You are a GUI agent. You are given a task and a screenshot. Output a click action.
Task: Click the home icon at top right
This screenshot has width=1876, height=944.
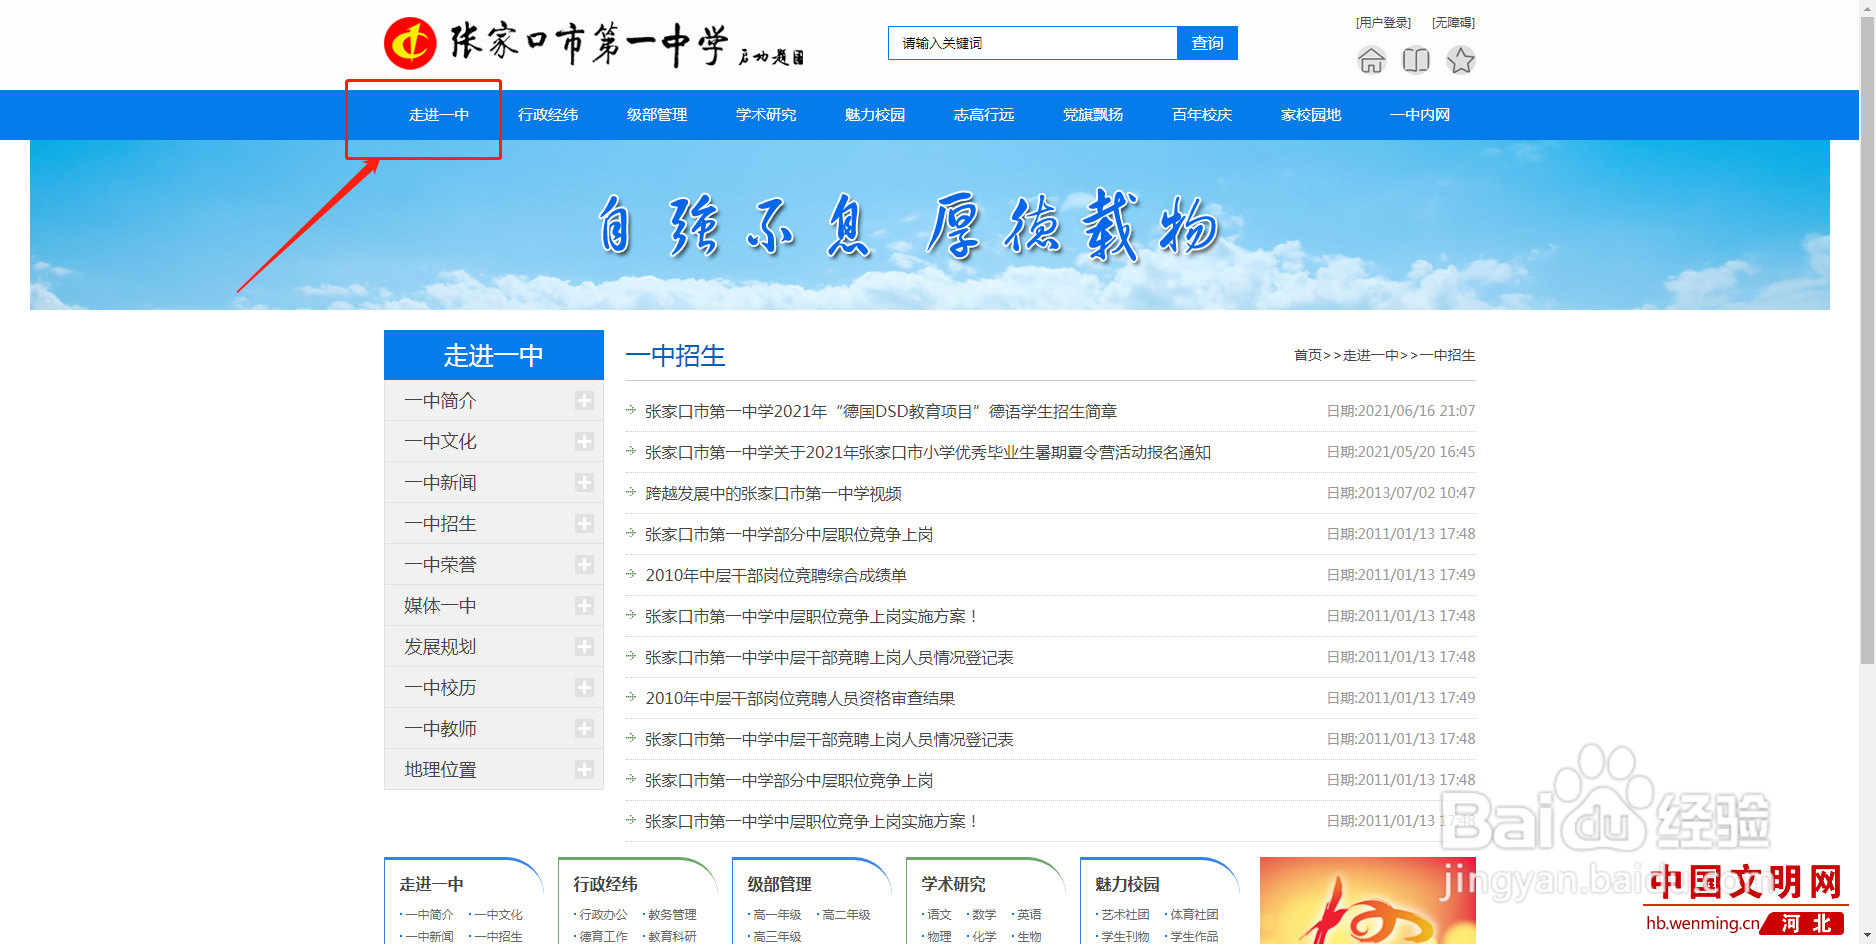[x=1371, y=61]
